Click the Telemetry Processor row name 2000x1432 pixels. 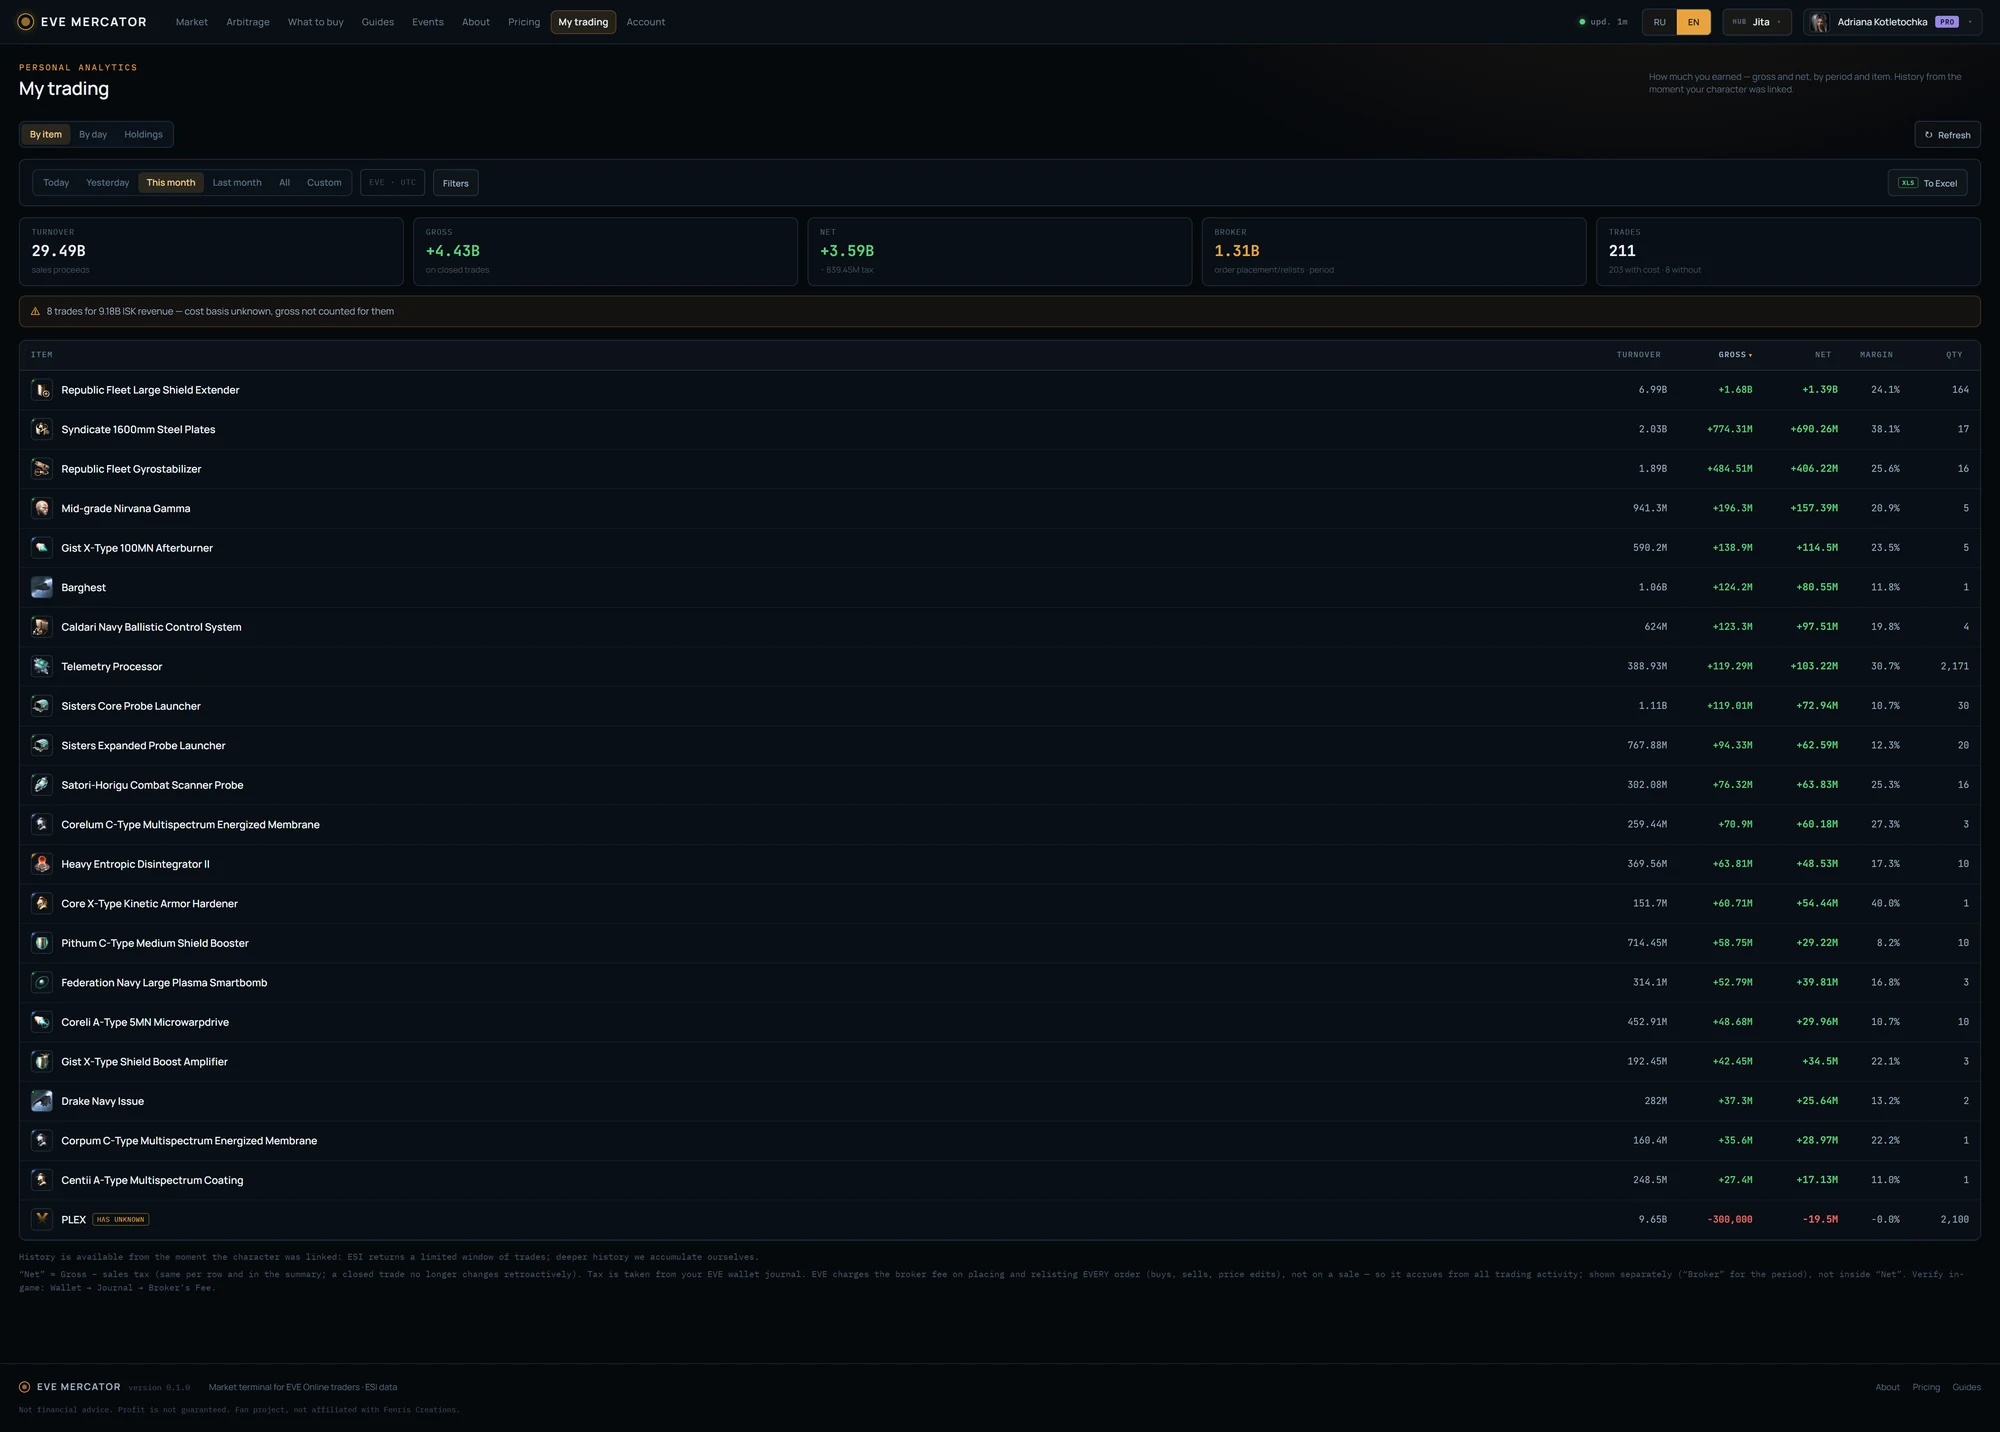click(112, 667)
